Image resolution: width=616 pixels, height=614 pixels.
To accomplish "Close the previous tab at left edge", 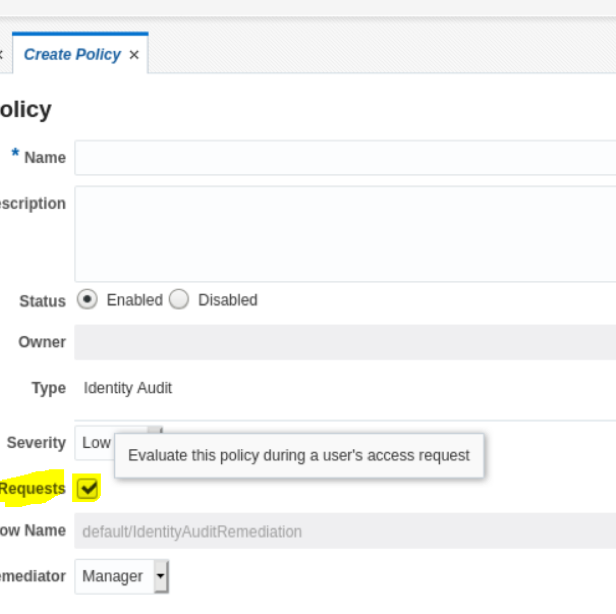I will 2,55.
